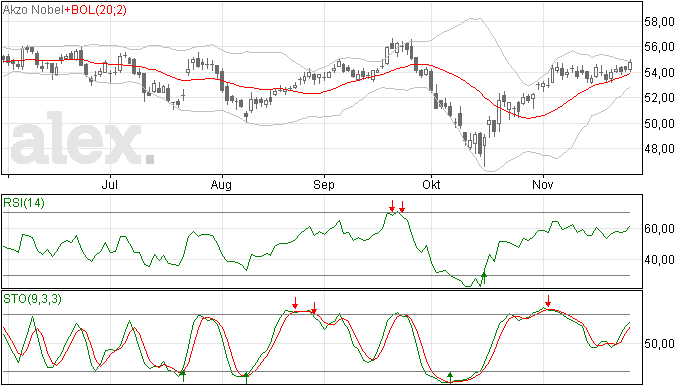Viewport: 690px width, 387px height.
Task: Click the 54,00 price axis label
Action: [x=660, y=72]
